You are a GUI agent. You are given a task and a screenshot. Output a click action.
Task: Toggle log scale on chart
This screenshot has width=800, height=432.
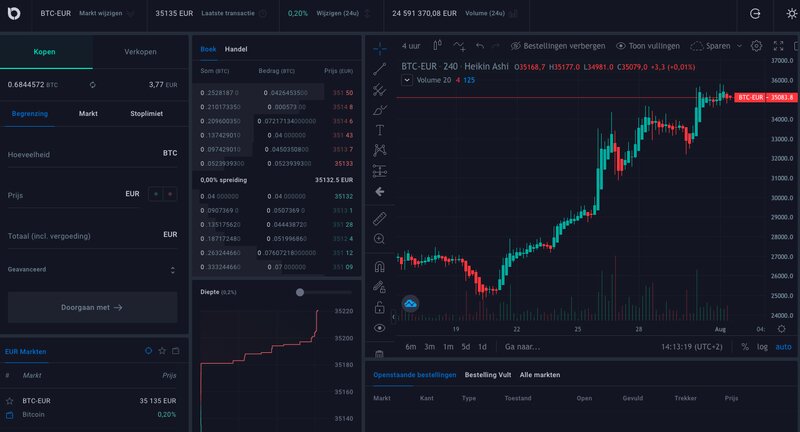tap(762, 347)
